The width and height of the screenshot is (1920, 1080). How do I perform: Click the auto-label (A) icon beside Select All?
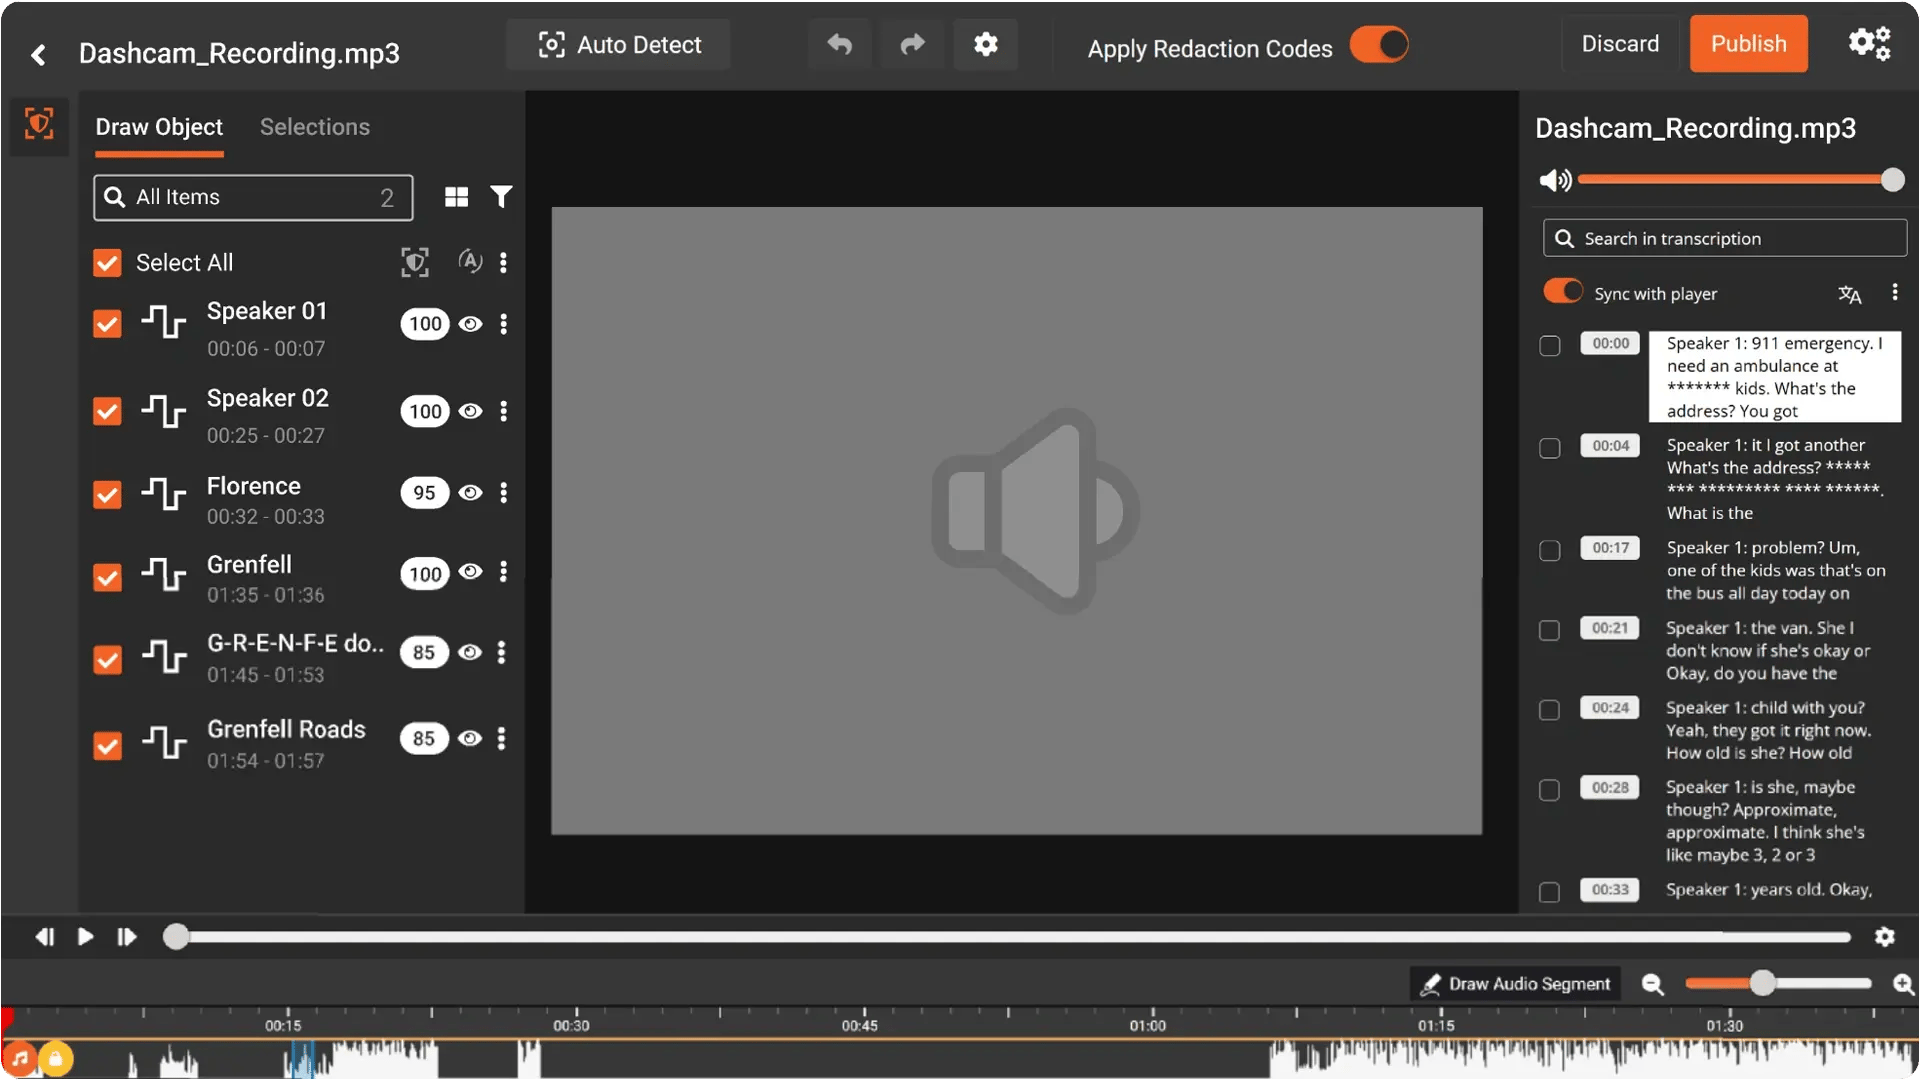click(x=469, y=262)
